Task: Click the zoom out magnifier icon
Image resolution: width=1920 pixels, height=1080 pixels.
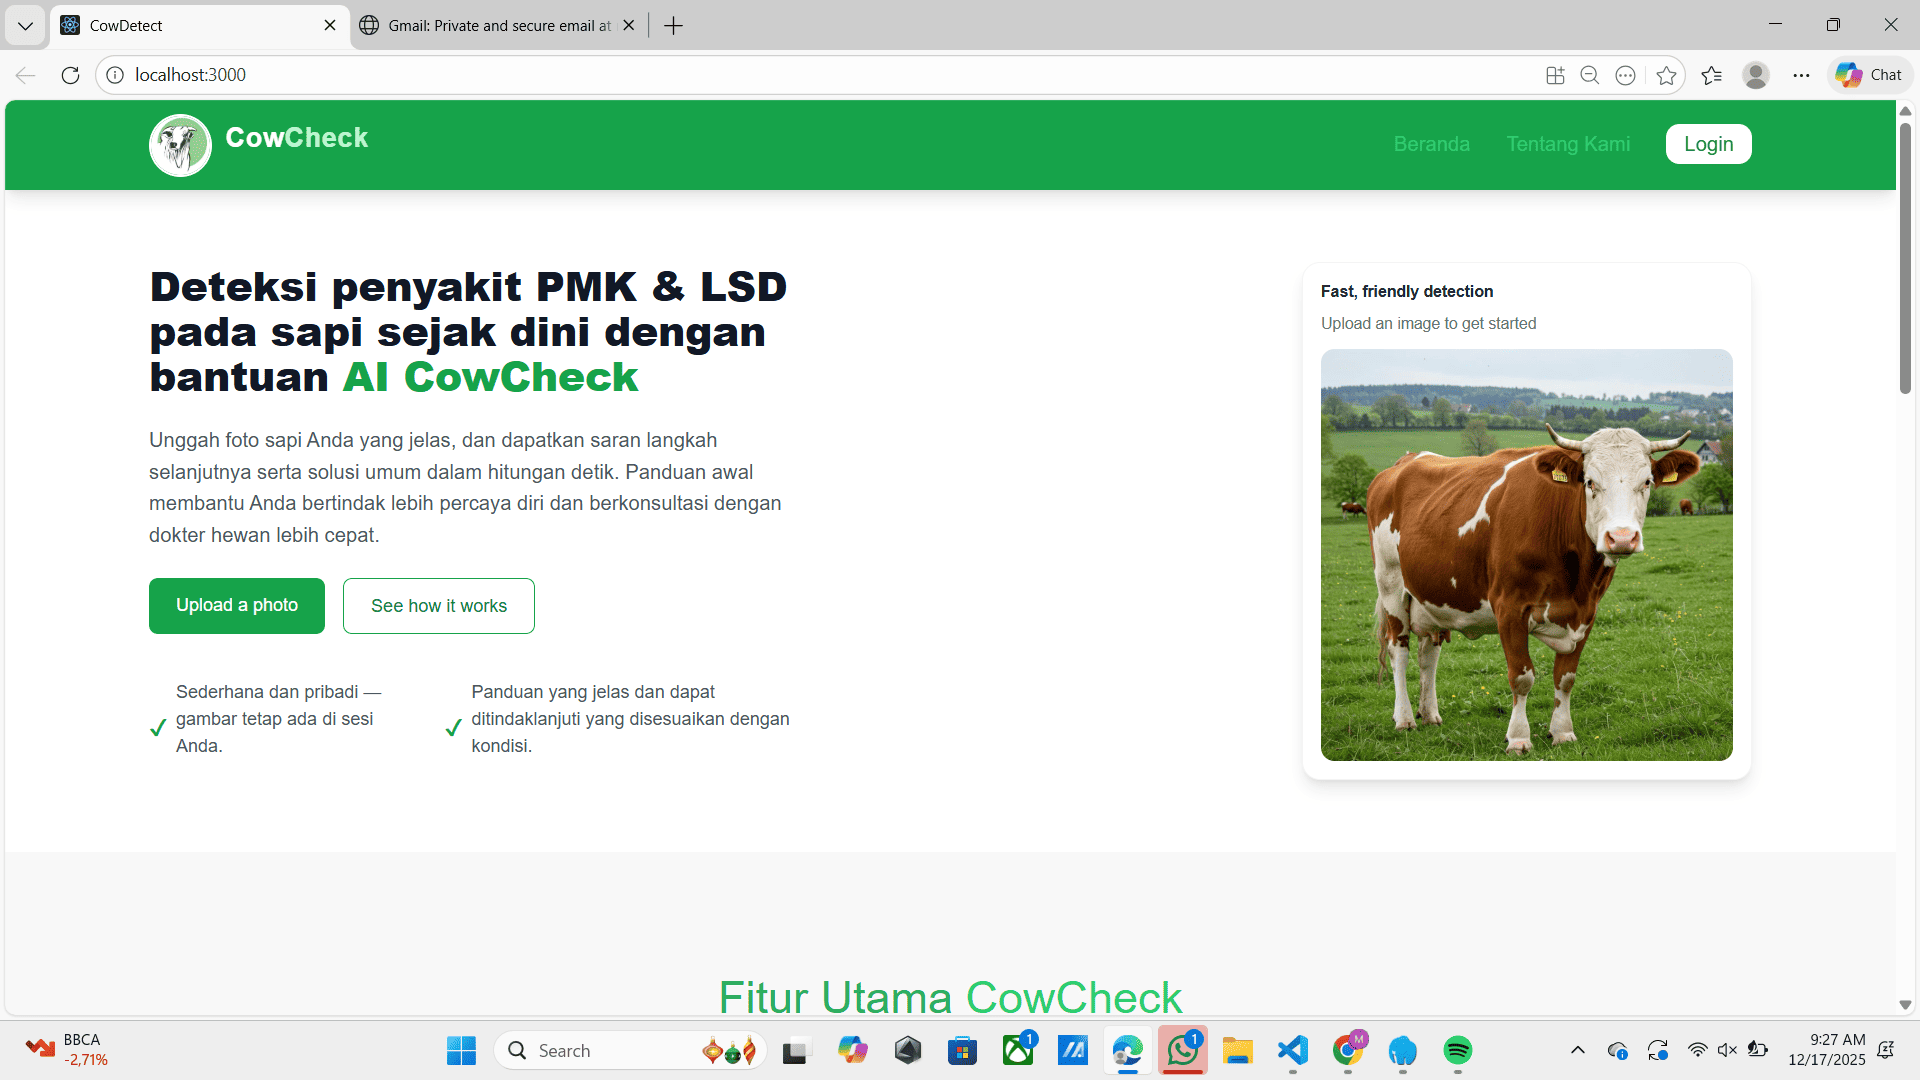Action: (1590, 75)
